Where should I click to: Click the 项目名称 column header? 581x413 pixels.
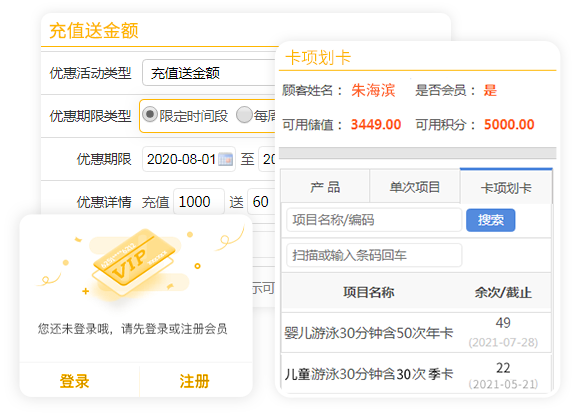coord(369,292)
